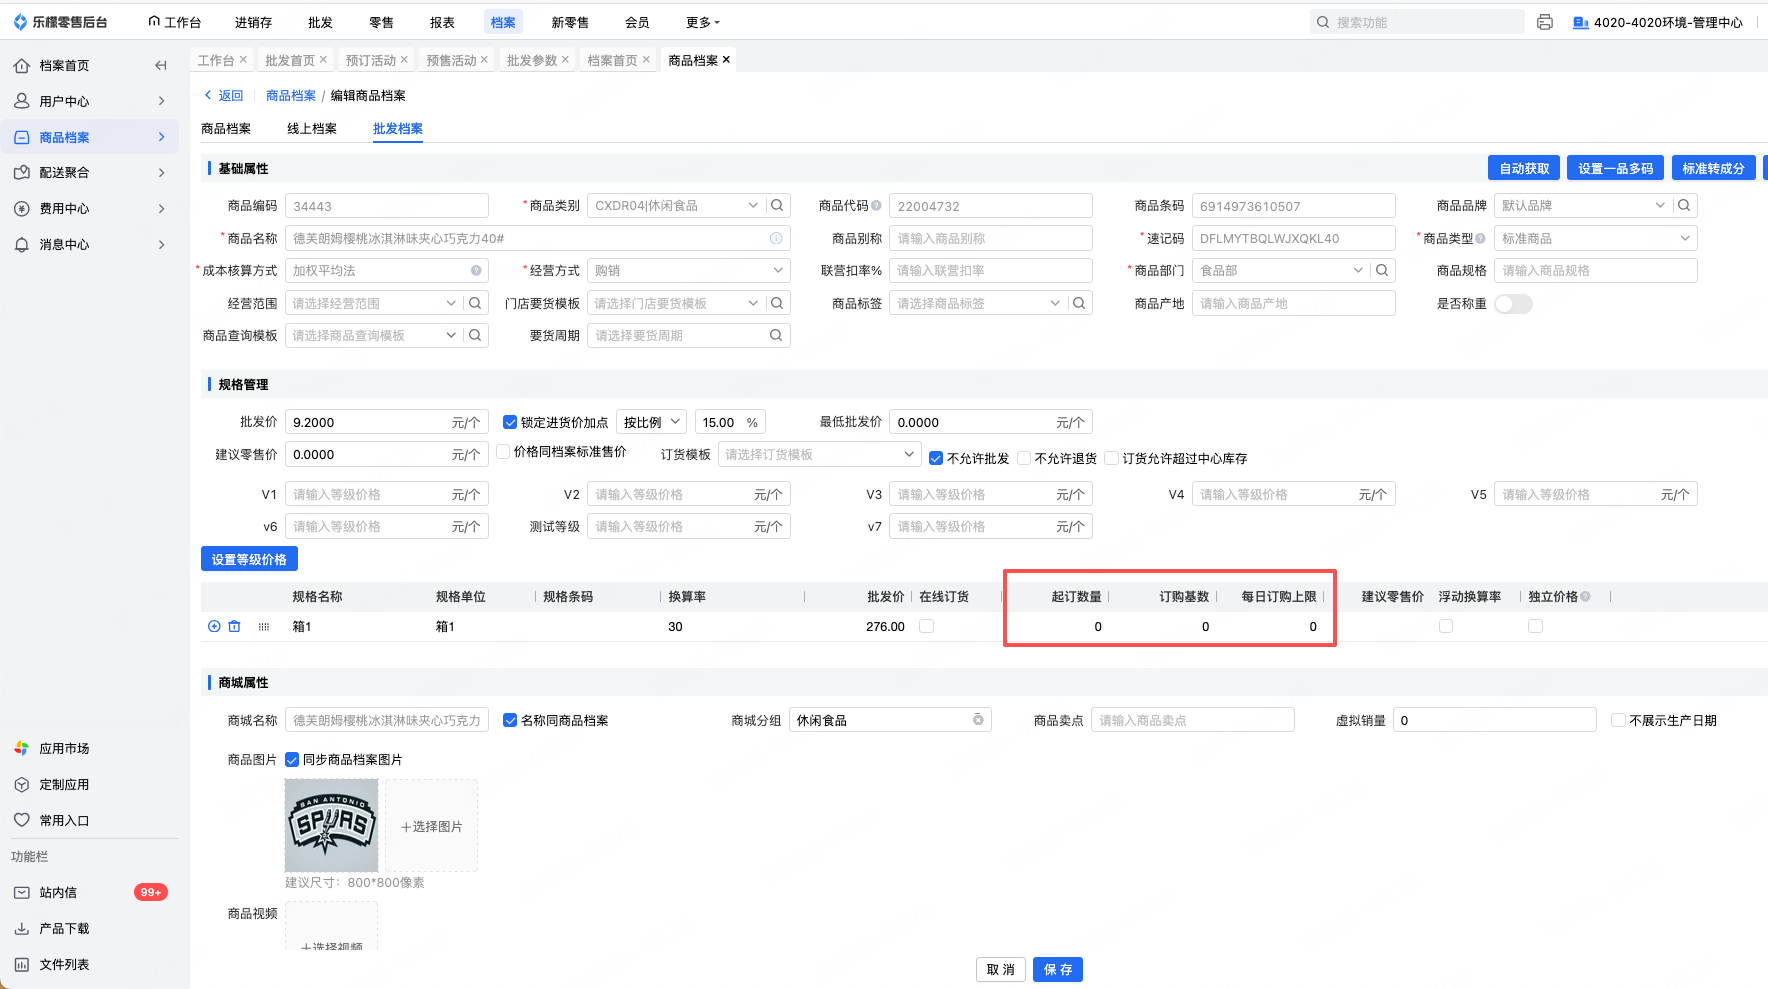This screenshot has height=989, width=1768.
Task: Collapse the sidebar with the fold icon
Action: click(160, 65)
